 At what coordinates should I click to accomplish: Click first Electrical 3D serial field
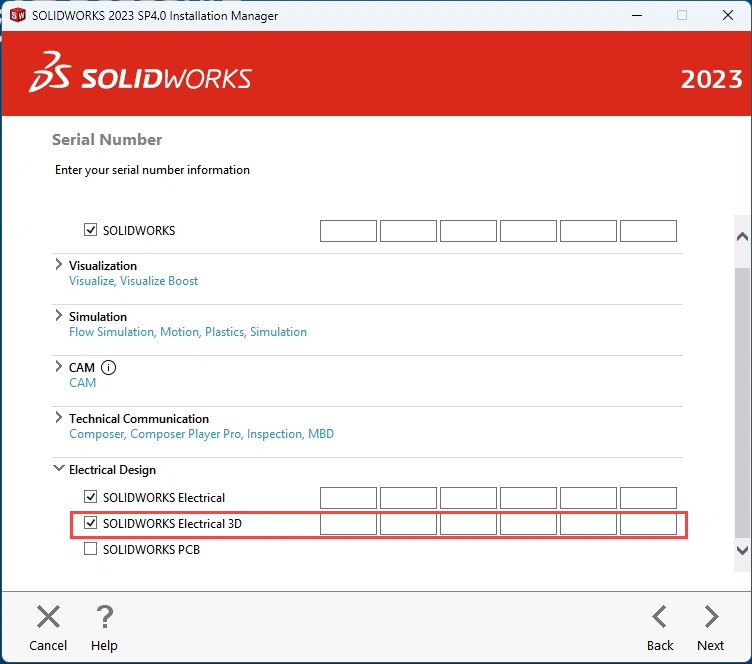(348, 524)
